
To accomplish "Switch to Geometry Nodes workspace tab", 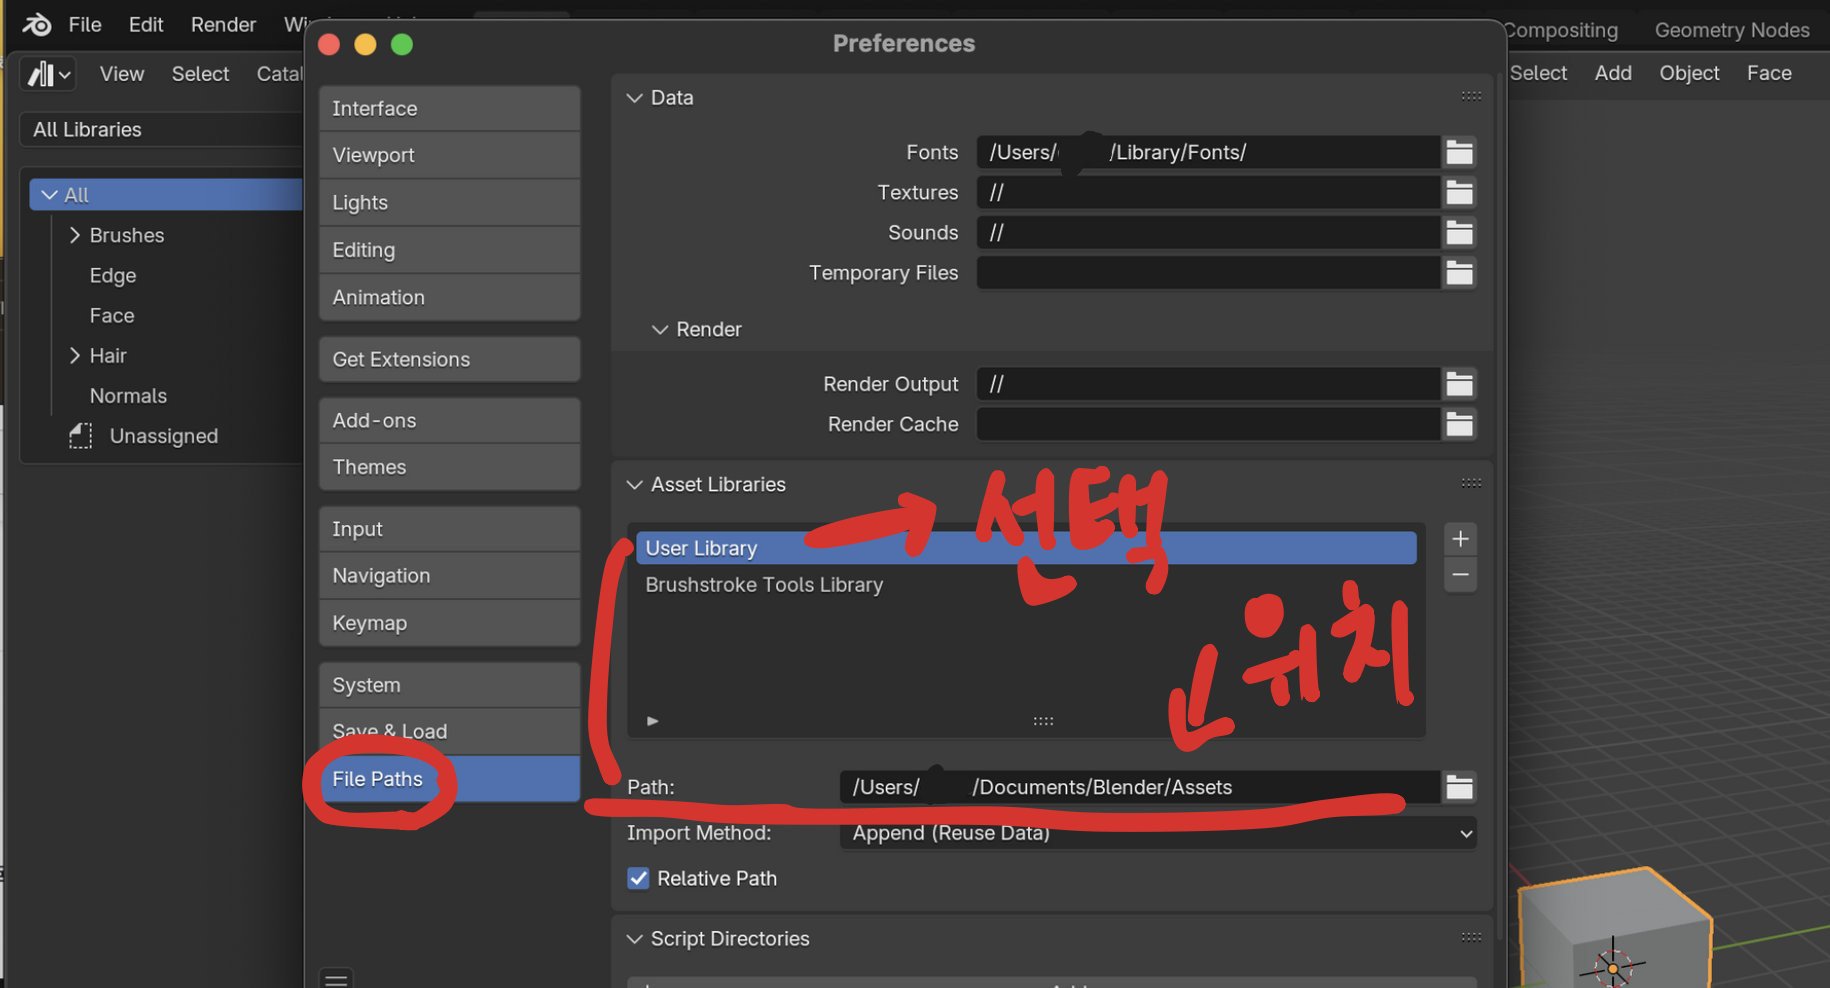I will tap(1732, 30).
